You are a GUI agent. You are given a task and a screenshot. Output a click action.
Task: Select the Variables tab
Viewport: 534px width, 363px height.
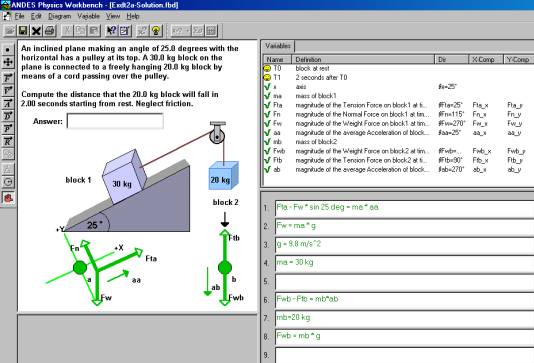278,46
